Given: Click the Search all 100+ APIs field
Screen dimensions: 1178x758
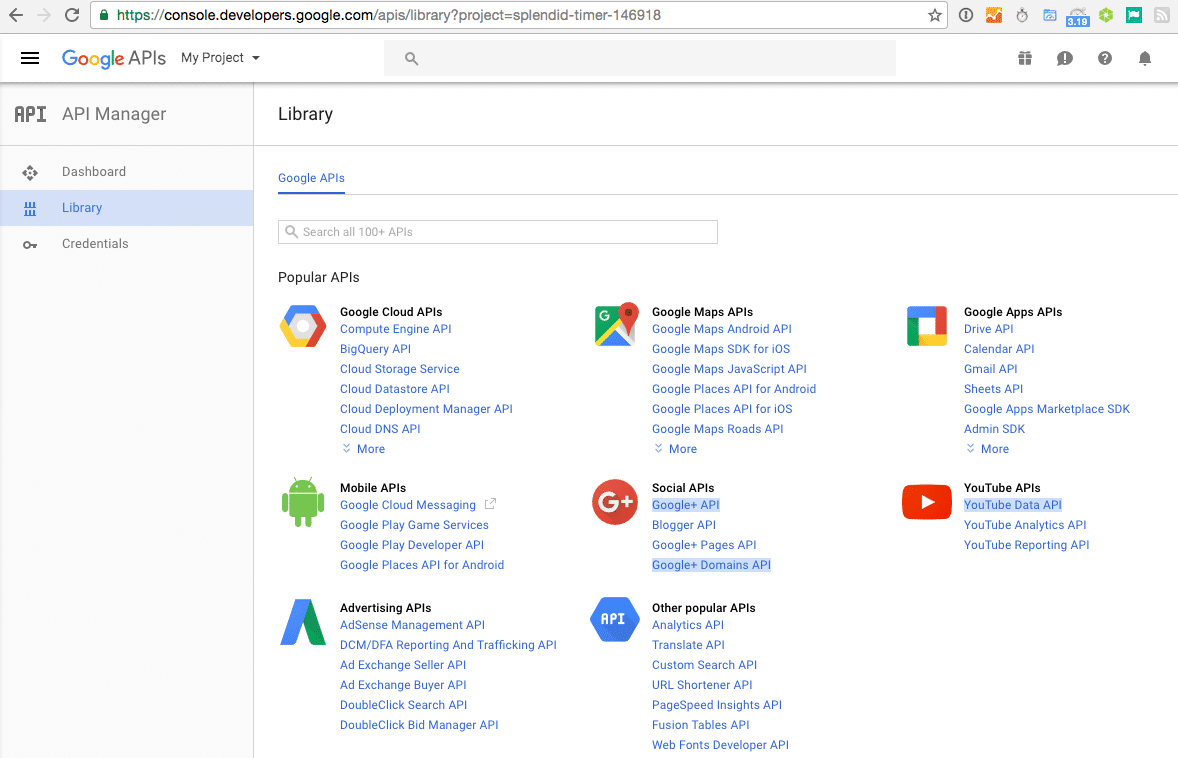Looking at the screenshot, I should click(x=497, y=232).
